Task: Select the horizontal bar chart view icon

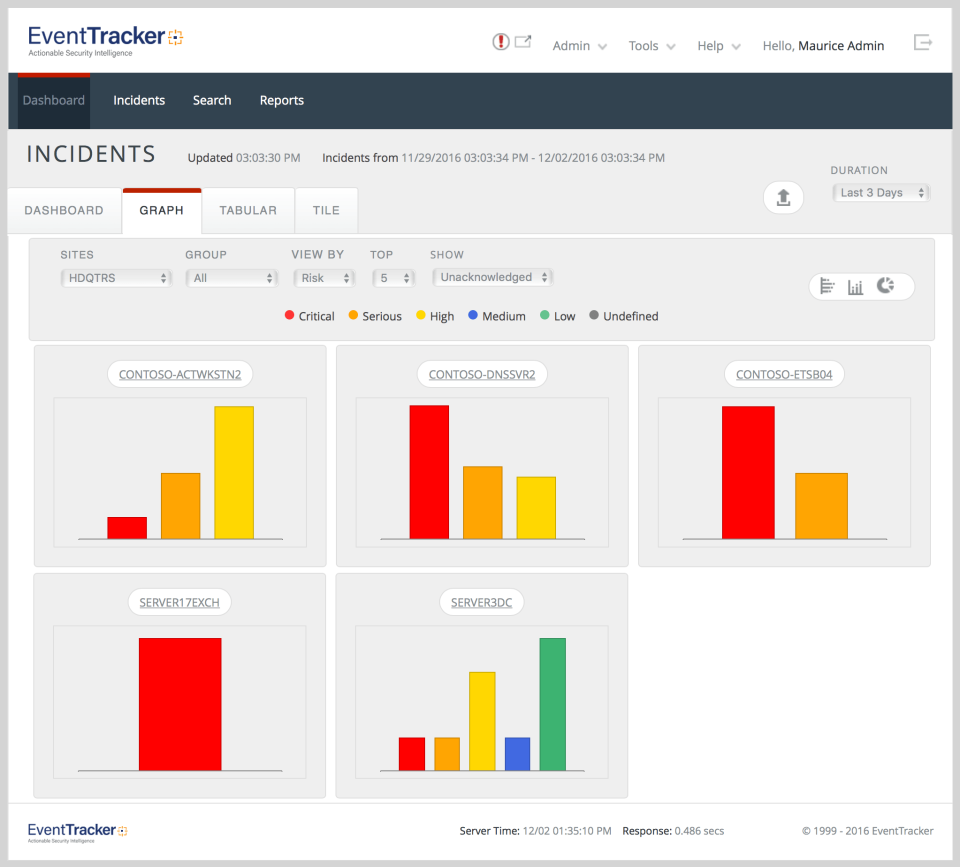Action: 827,286
